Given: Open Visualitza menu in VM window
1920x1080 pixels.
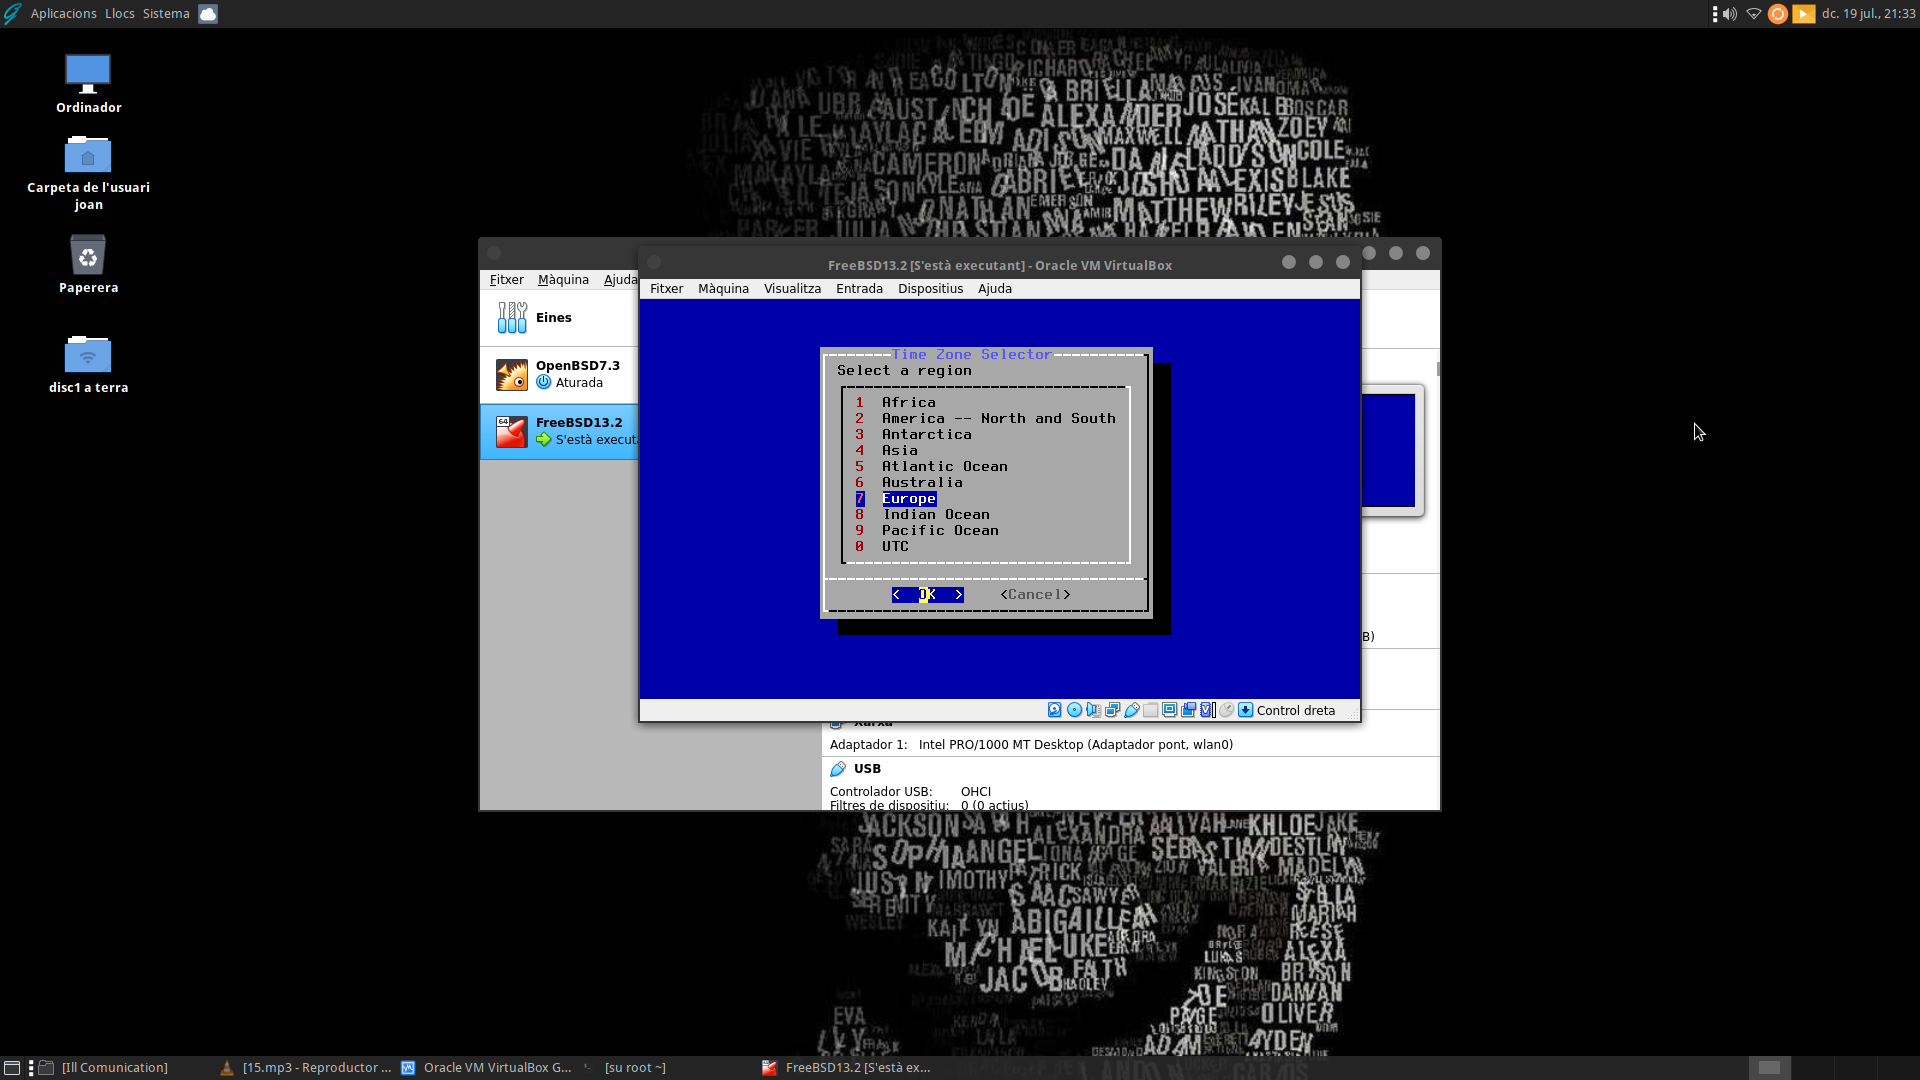Looking at the screenshot, I should 792,289.
